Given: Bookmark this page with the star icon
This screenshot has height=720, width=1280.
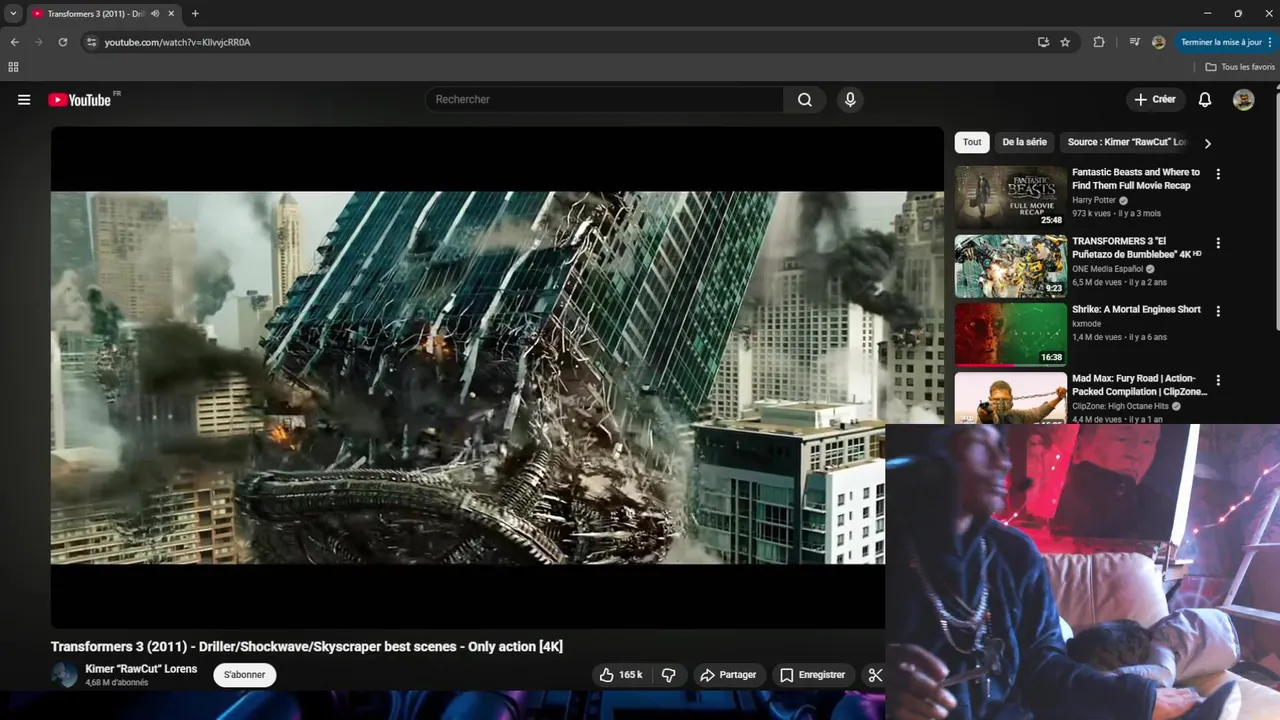Looking at the screenshot, I should point(1065,42).
